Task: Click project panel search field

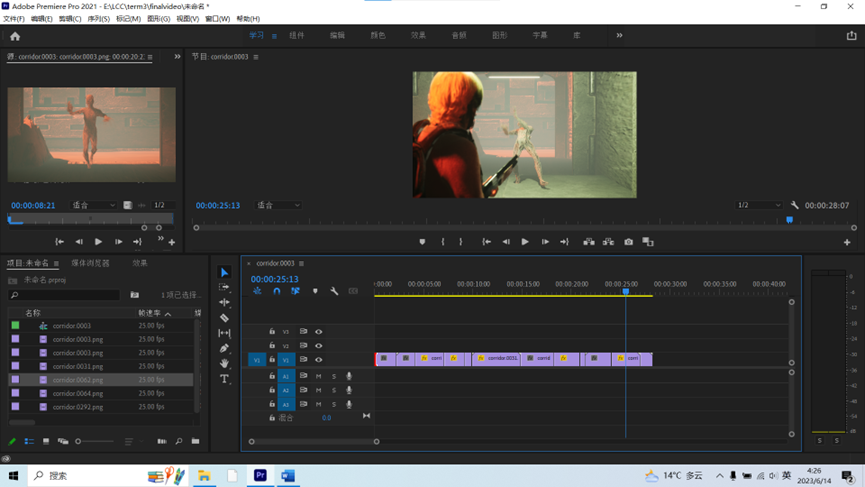Action: (x=65, y=295)
